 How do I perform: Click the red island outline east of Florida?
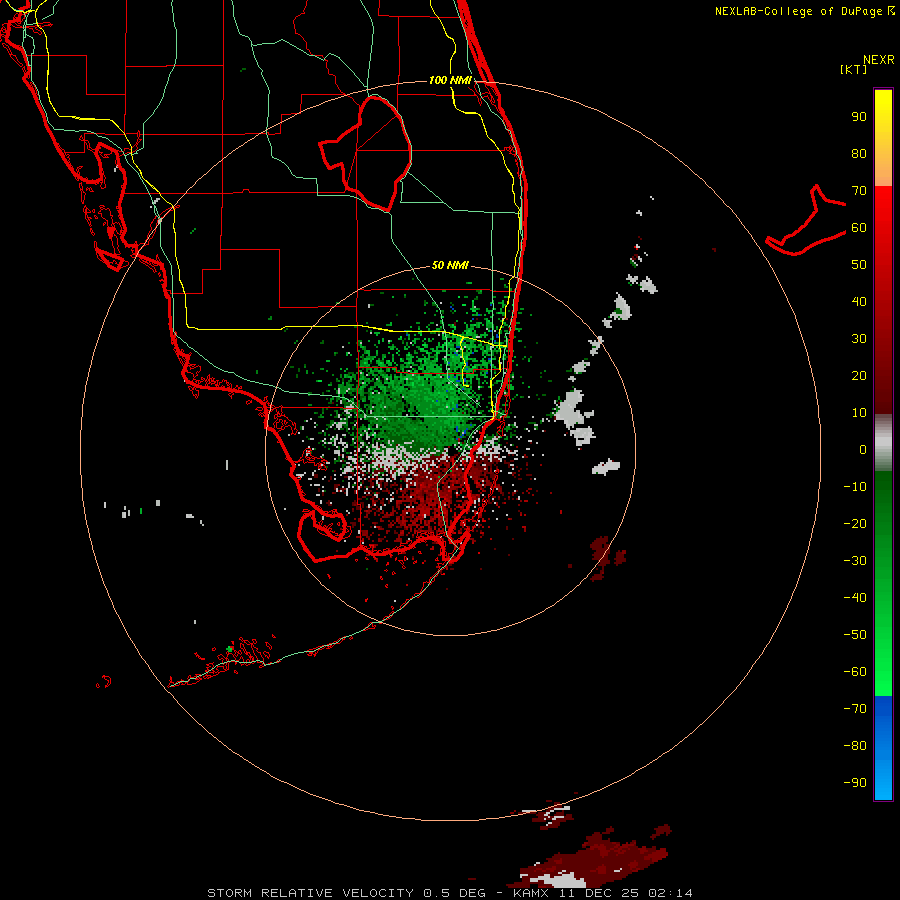click(x=806, y=220)
